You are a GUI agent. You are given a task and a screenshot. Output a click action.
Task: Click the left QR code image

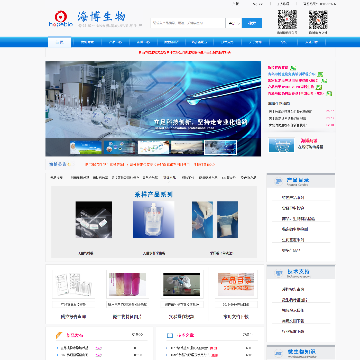(x=287, y=20)
